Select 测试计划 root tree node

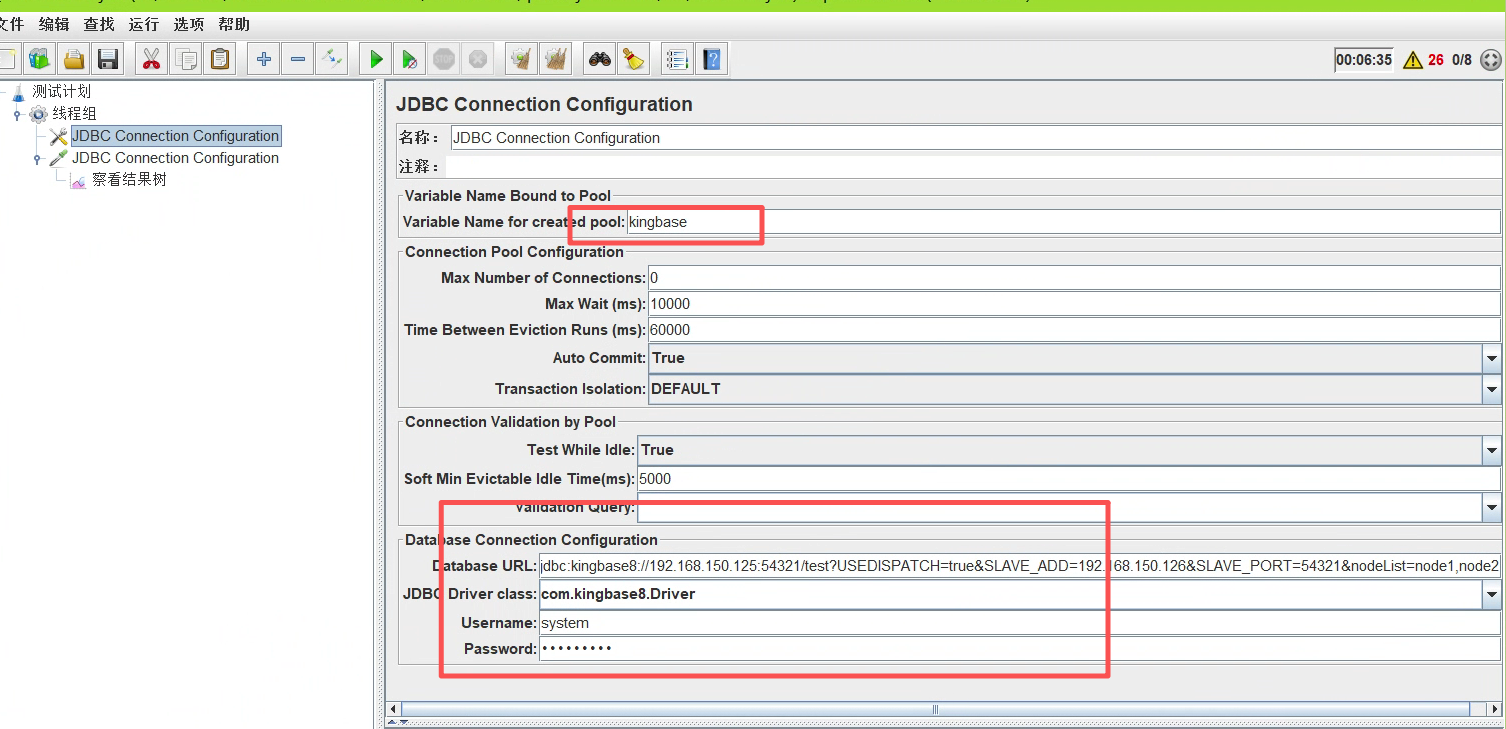61,92
